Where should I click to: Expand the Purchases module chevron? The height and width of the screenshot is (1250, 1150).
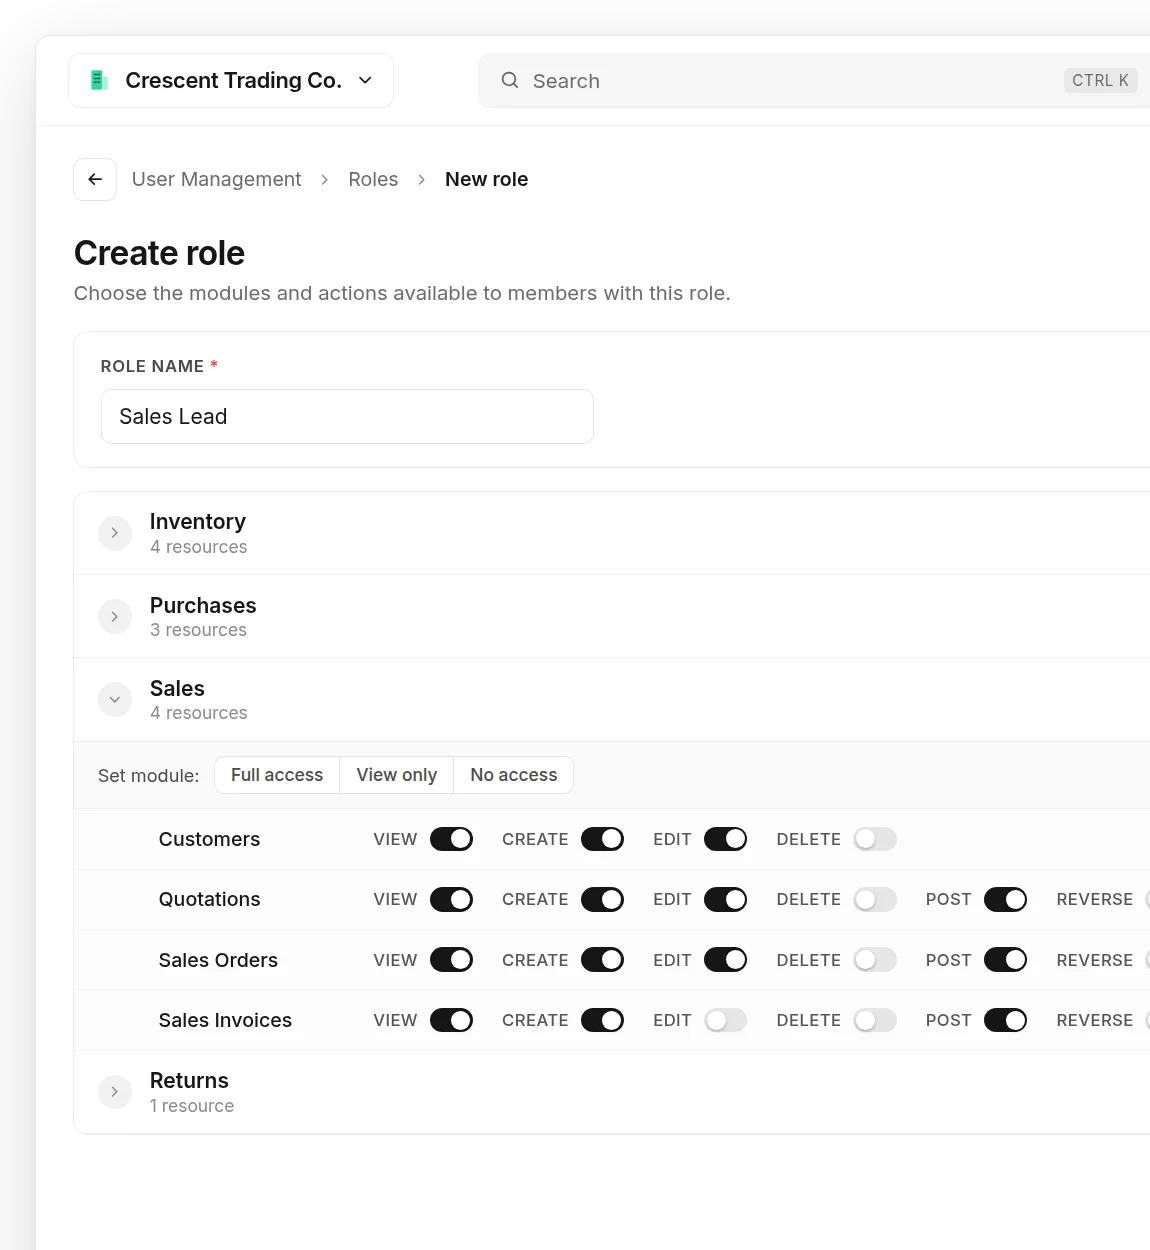[115, 617]
